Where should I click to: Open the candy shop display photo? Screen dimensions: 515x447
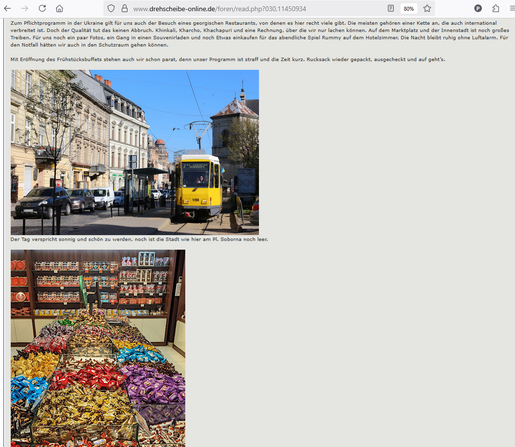pos(98,348)
